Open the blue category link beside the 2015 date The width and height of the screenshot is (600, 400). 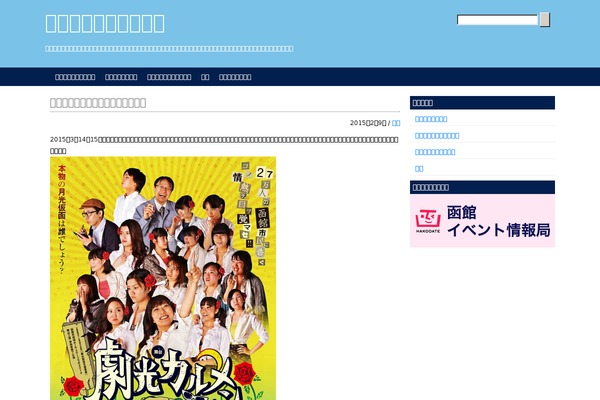[x=396, y=123]
